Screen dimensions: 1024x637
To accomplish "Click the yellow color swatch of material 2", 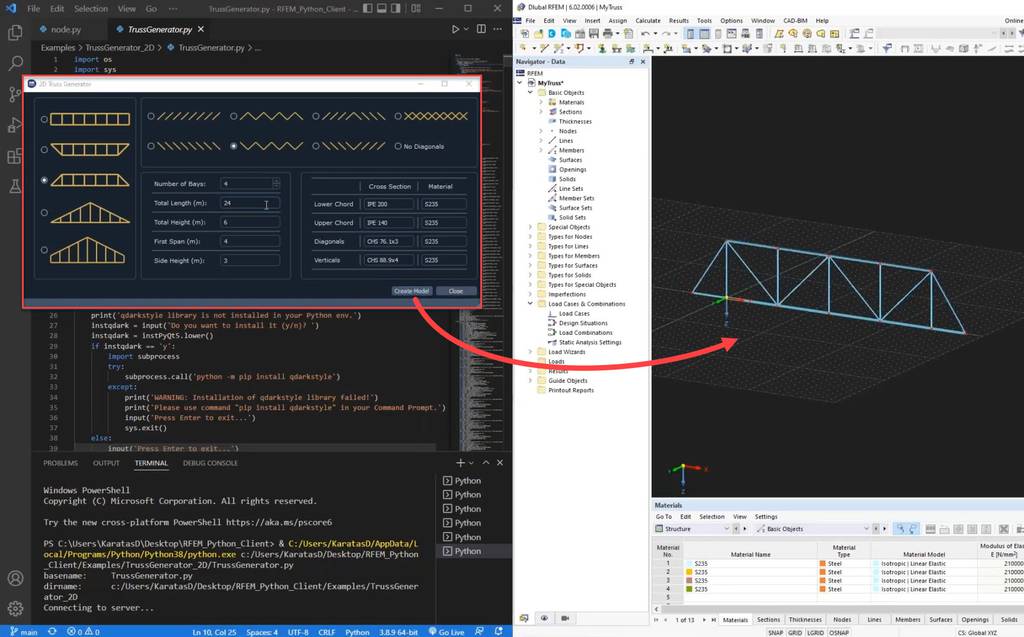I will point(688,572).
